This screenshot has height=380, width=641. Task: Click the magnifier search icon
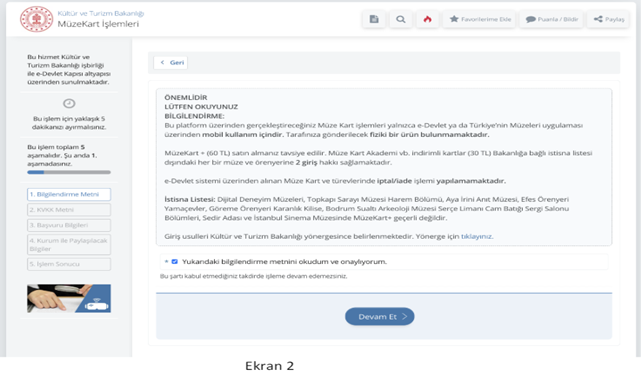pyautogui.click(x=401, y=19)
